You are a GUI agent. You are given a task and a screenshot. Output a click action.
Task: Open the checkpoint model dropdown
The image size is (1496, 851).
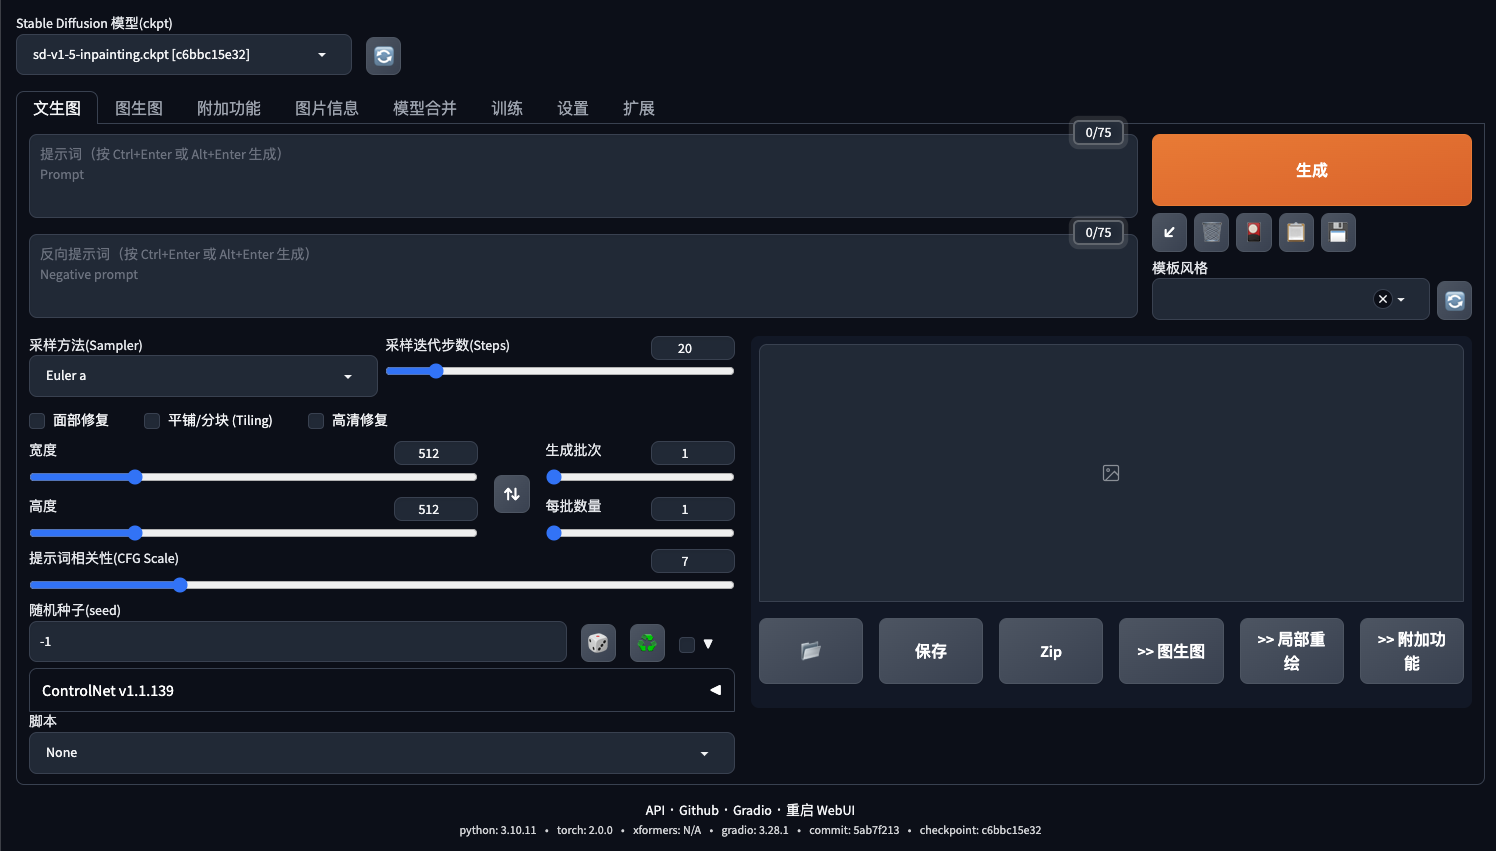184,55
